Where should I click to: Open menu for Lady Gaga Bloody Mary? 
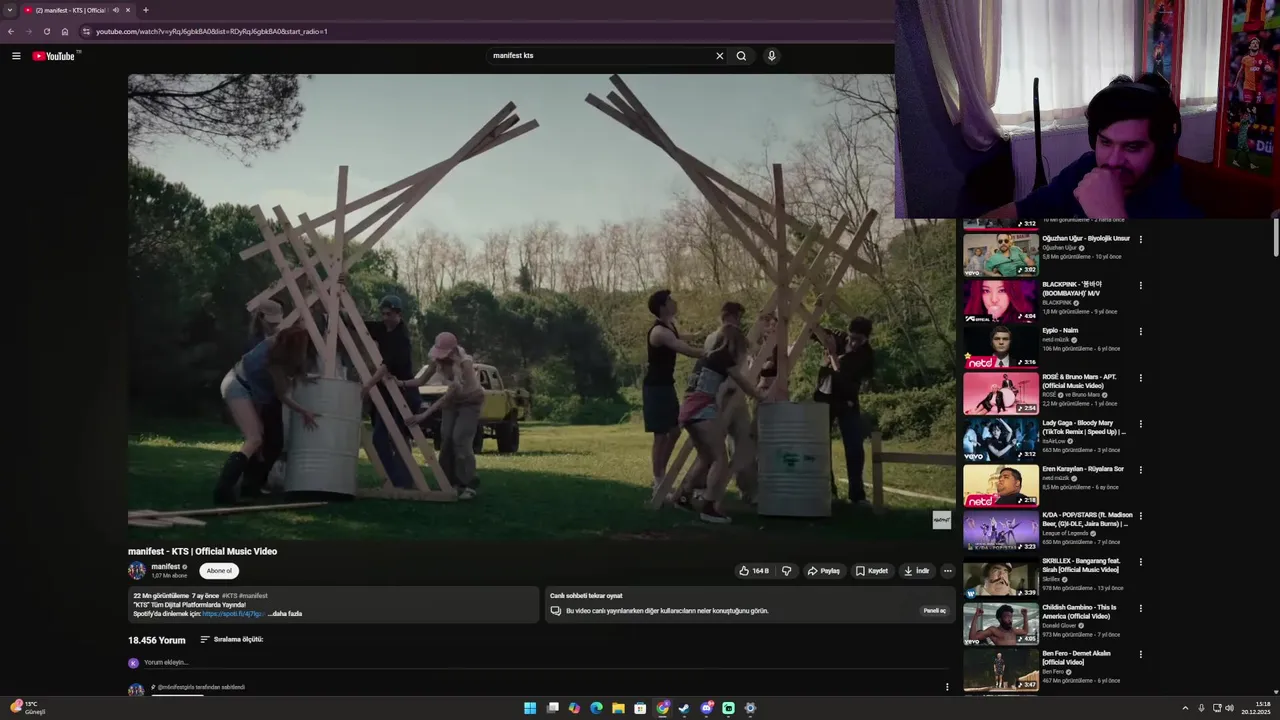coord(1140,424)
